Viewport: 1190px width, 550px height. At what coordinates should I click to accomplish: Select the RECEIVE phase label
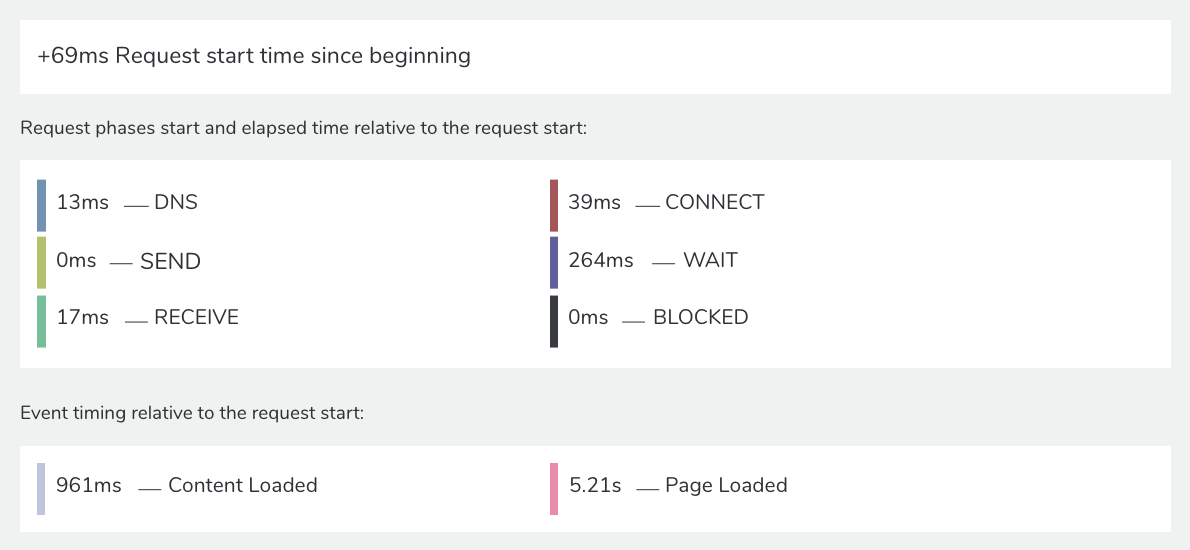tap(197, 317)
